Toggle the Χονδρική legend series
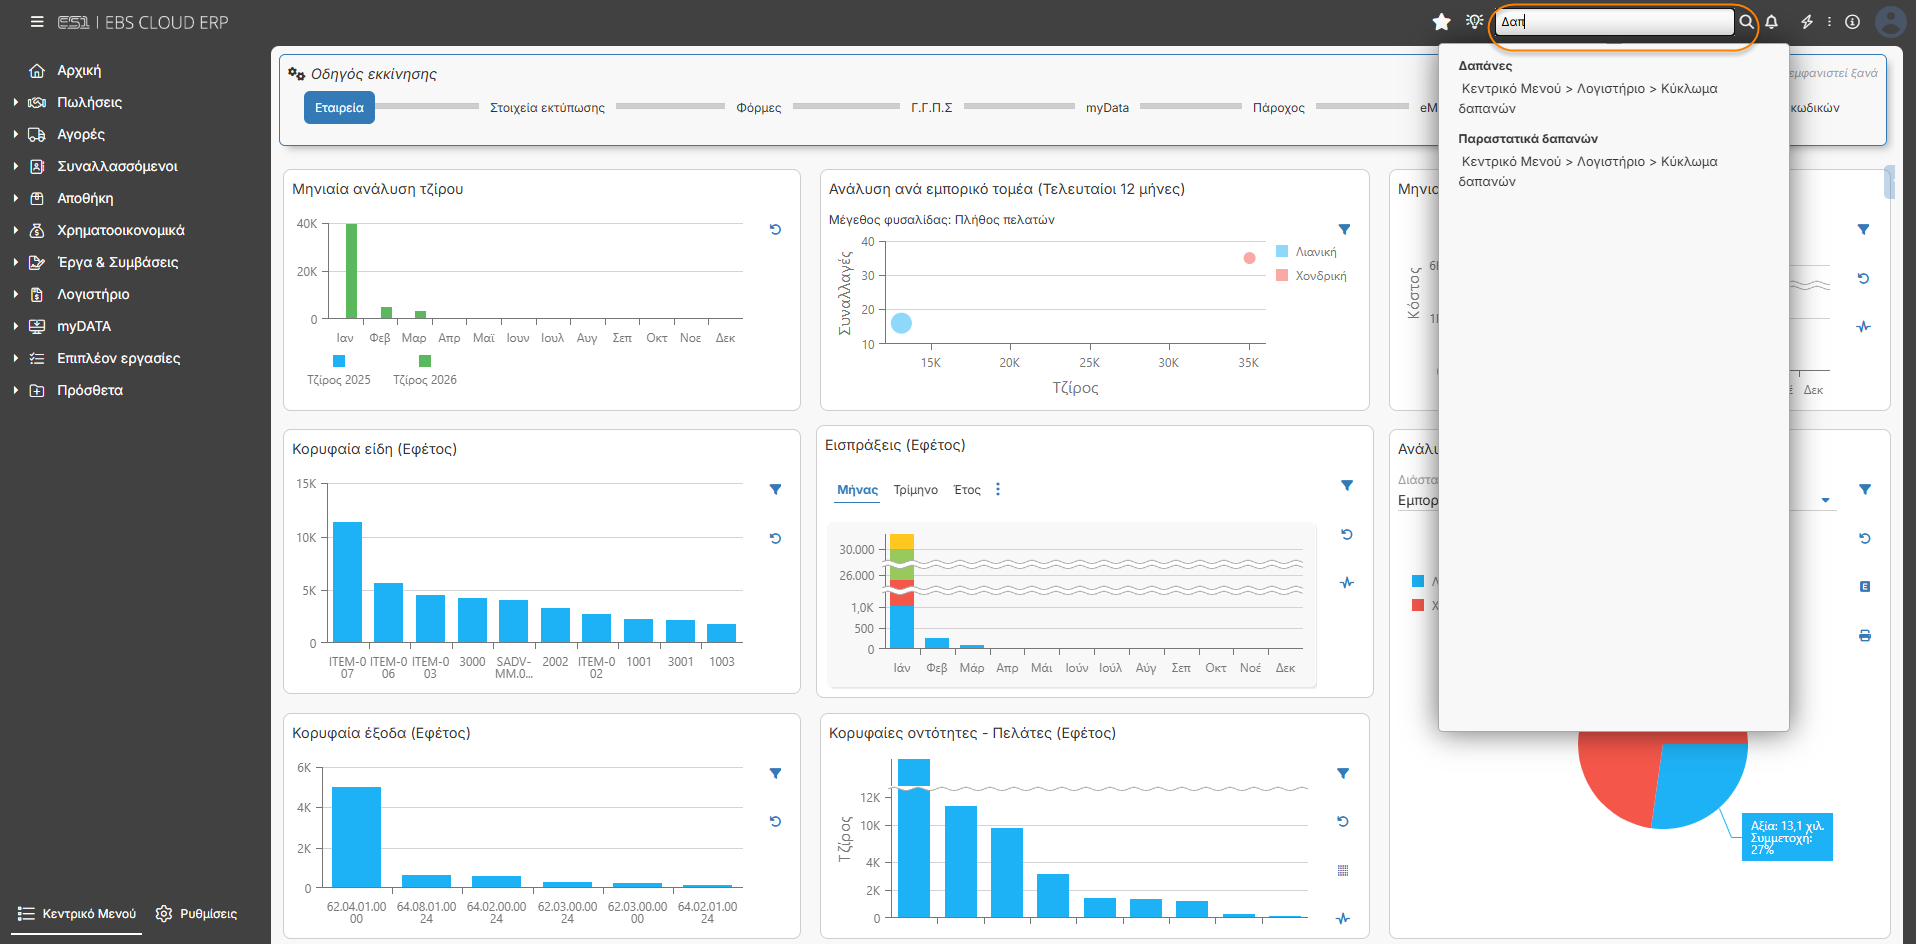Screen dimensions: 1916x944 click(1311, 276)
